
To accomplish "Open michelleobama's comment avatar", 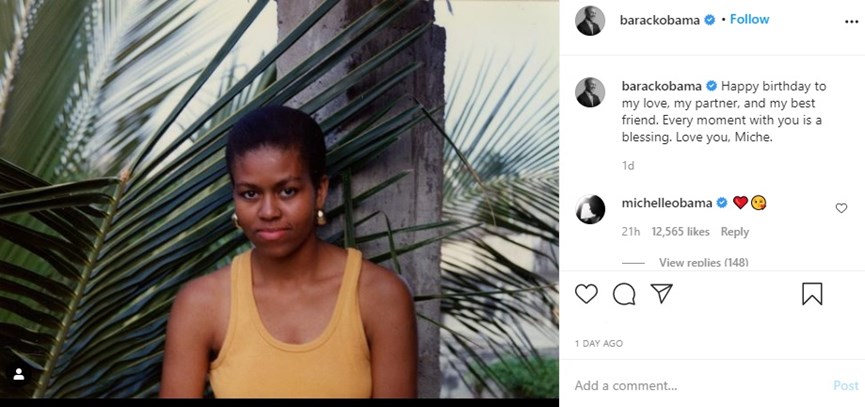I will 590,208.
